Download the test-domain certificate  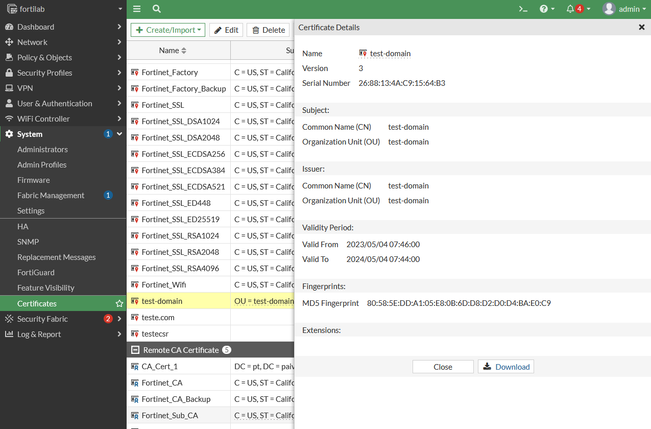(506, 367)
